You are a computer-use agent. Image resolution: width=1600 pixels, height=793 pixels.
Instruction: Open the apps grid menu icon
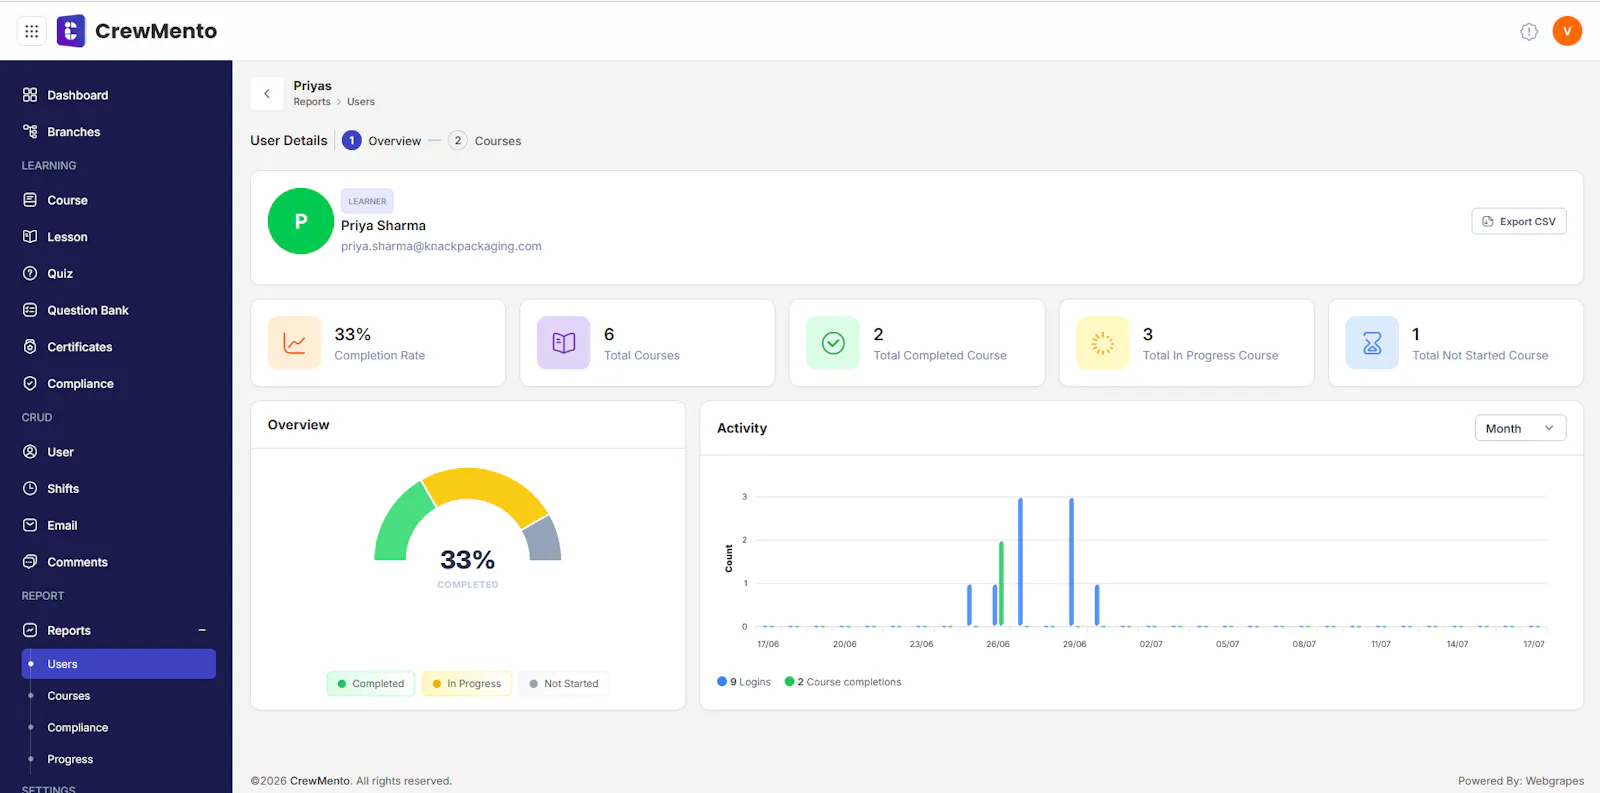32,31
